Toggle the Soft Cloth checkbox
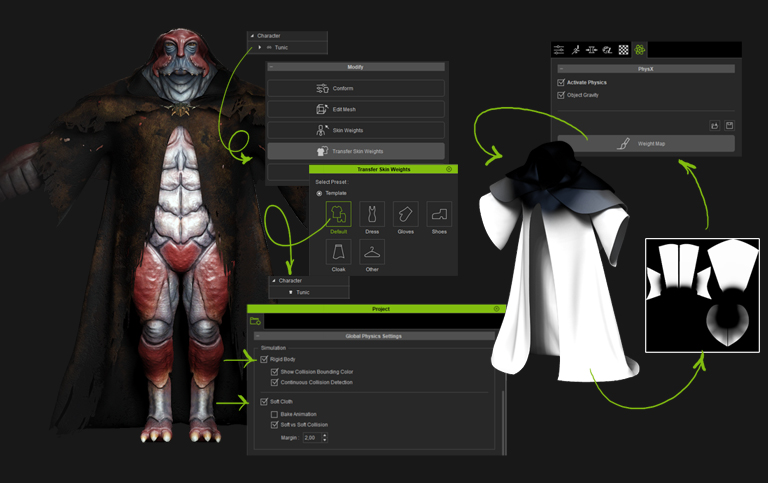The width and height of the screenshot is (768, 483). pos(264,402)
